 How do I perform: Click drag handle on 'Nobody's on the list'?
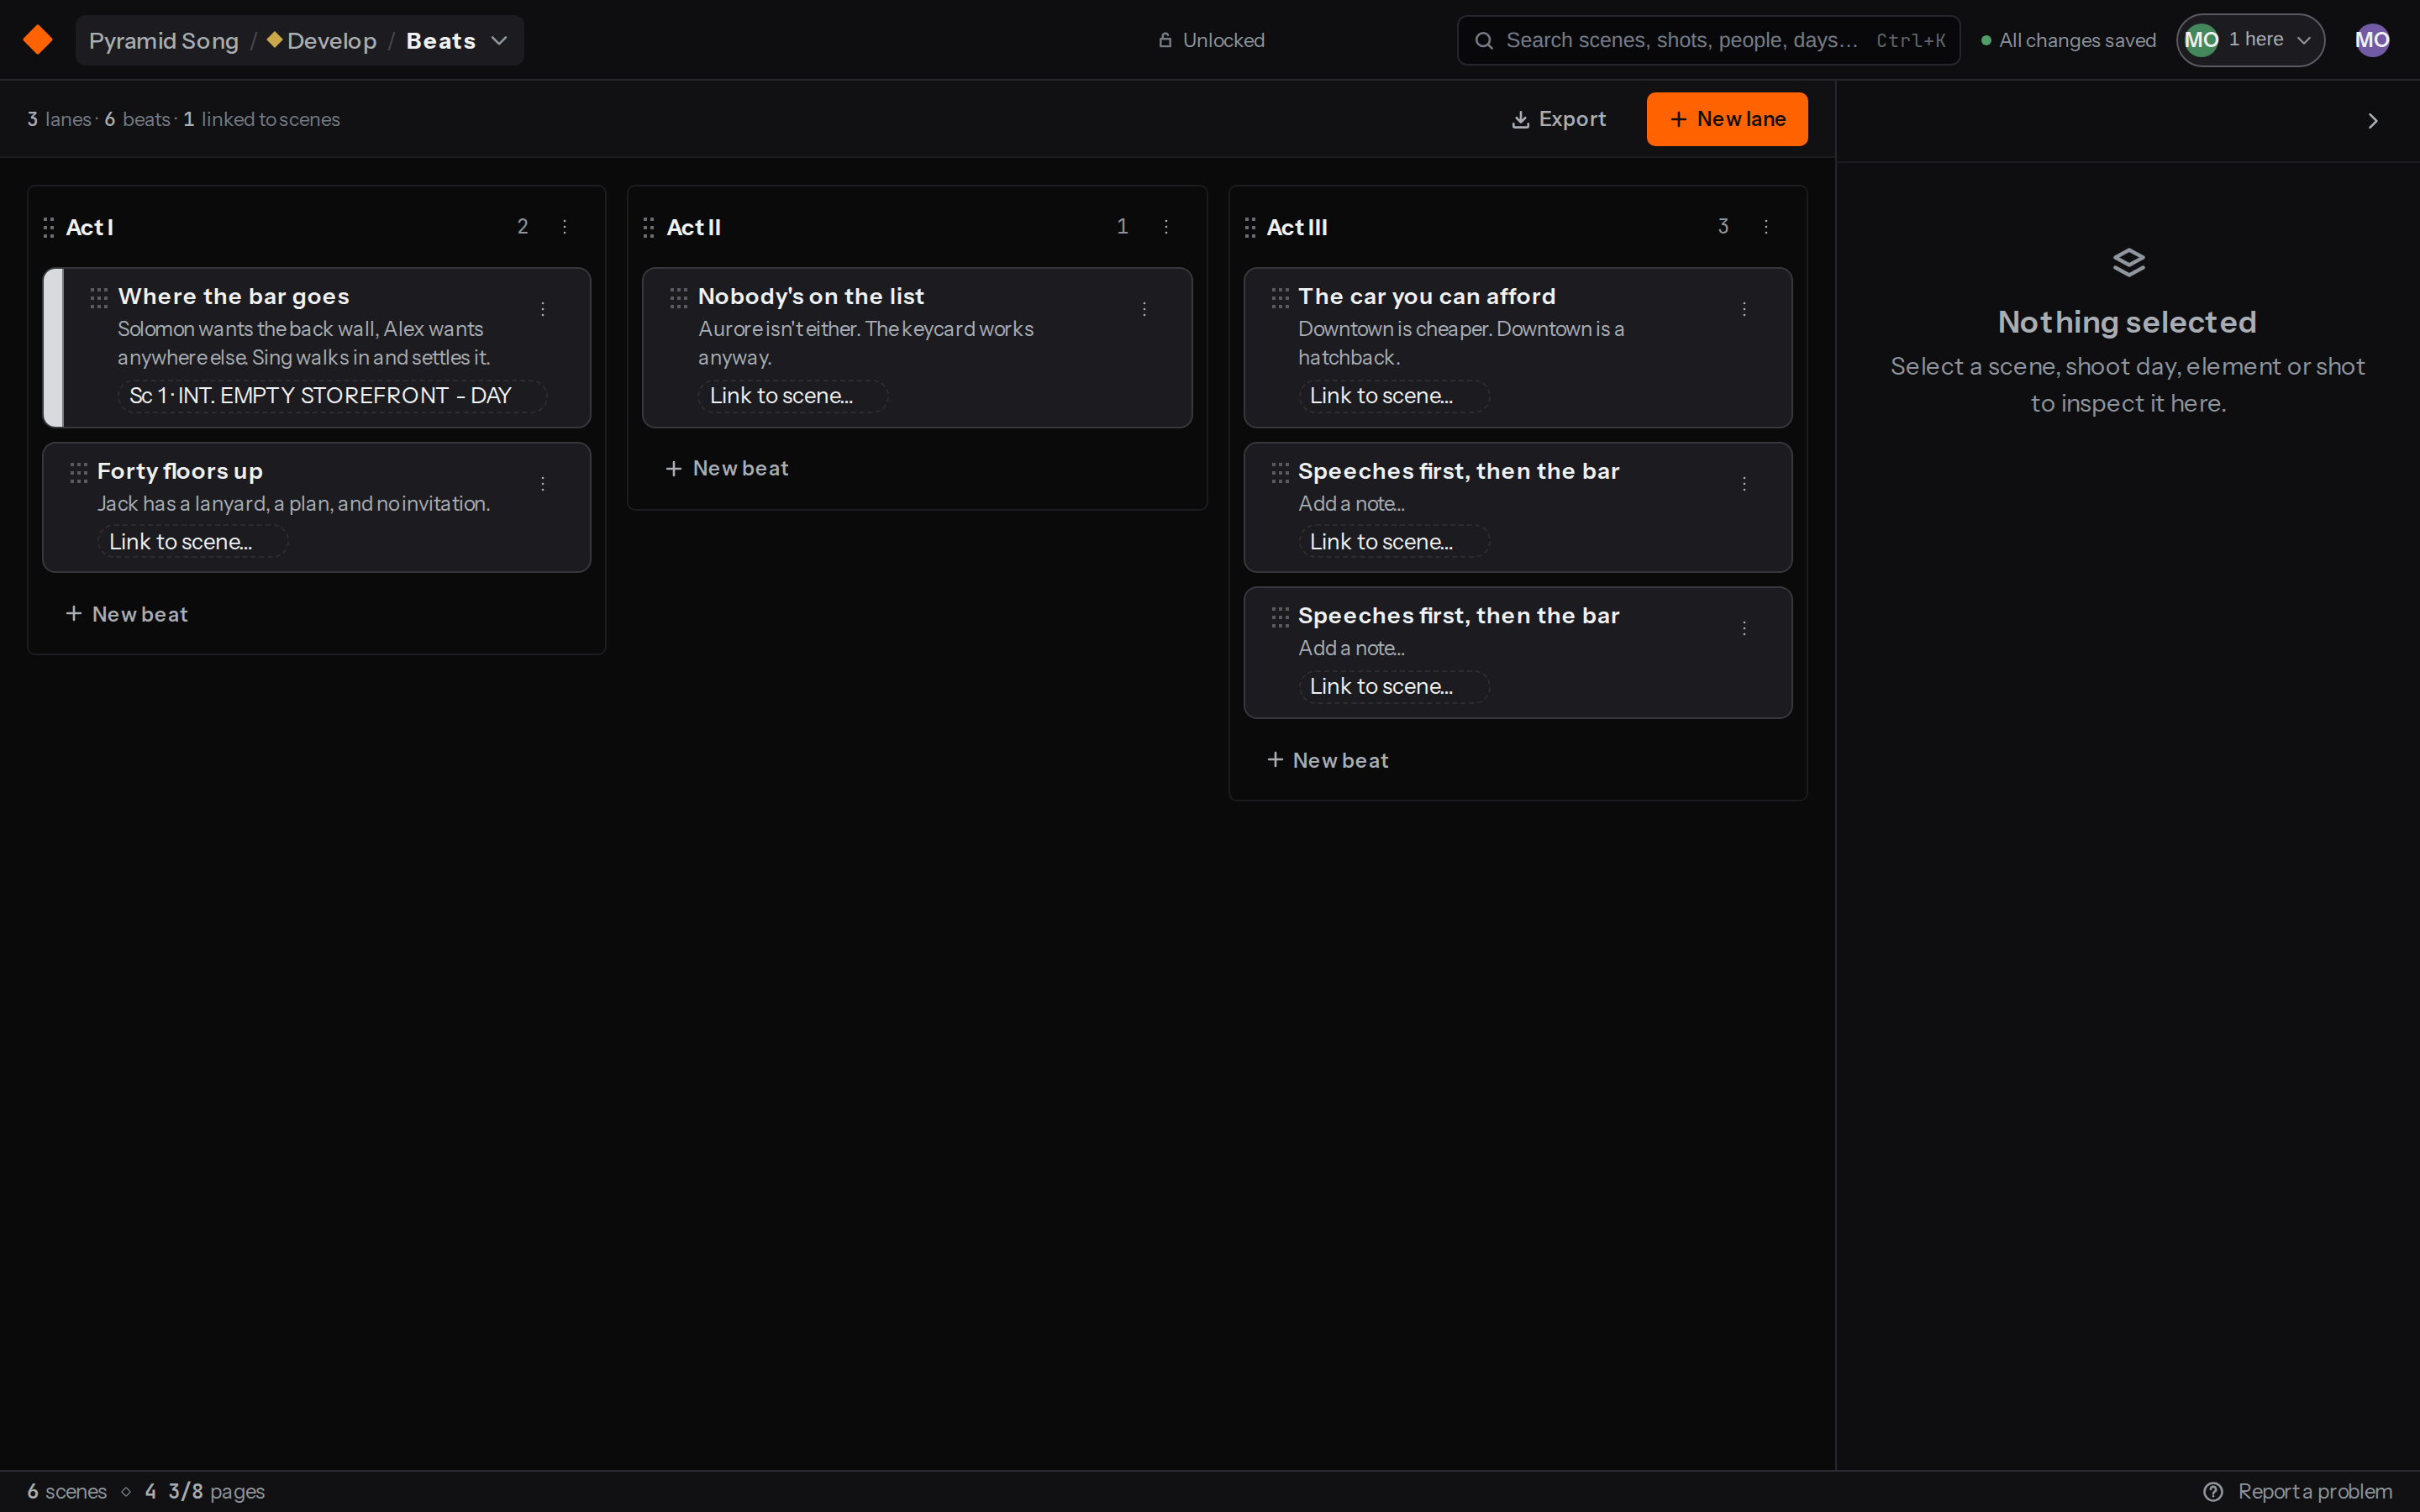coord(679,298)
